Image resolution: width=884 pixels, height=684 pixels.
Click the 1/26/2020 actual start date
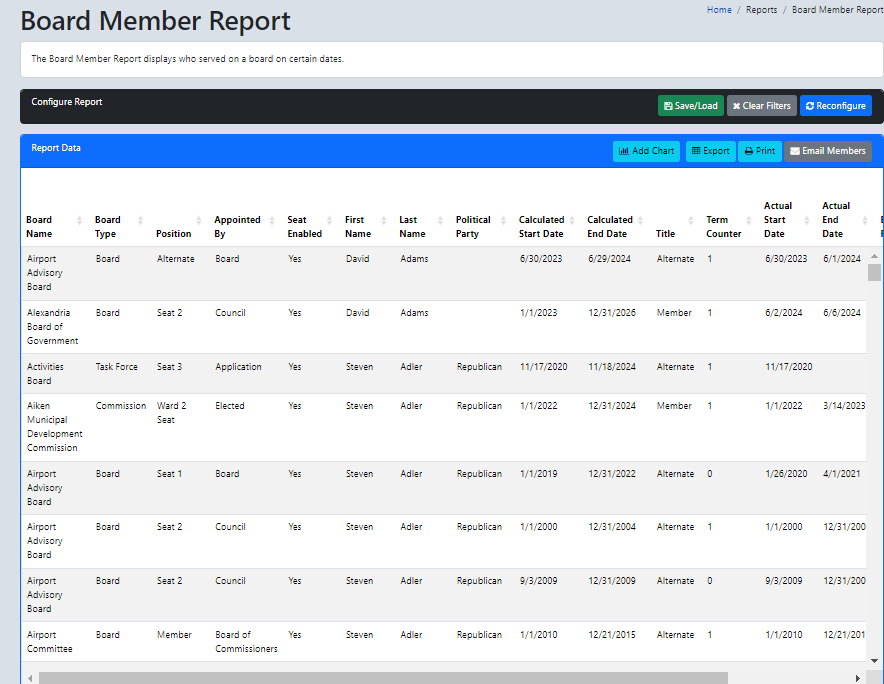(x=786, y=474)
